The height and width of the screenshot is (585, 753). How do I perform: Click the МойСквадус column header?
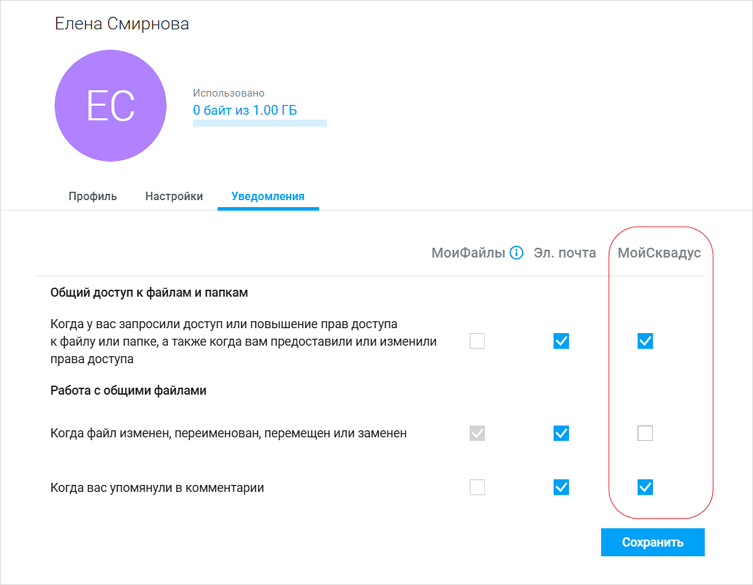[x=659, y=253]
